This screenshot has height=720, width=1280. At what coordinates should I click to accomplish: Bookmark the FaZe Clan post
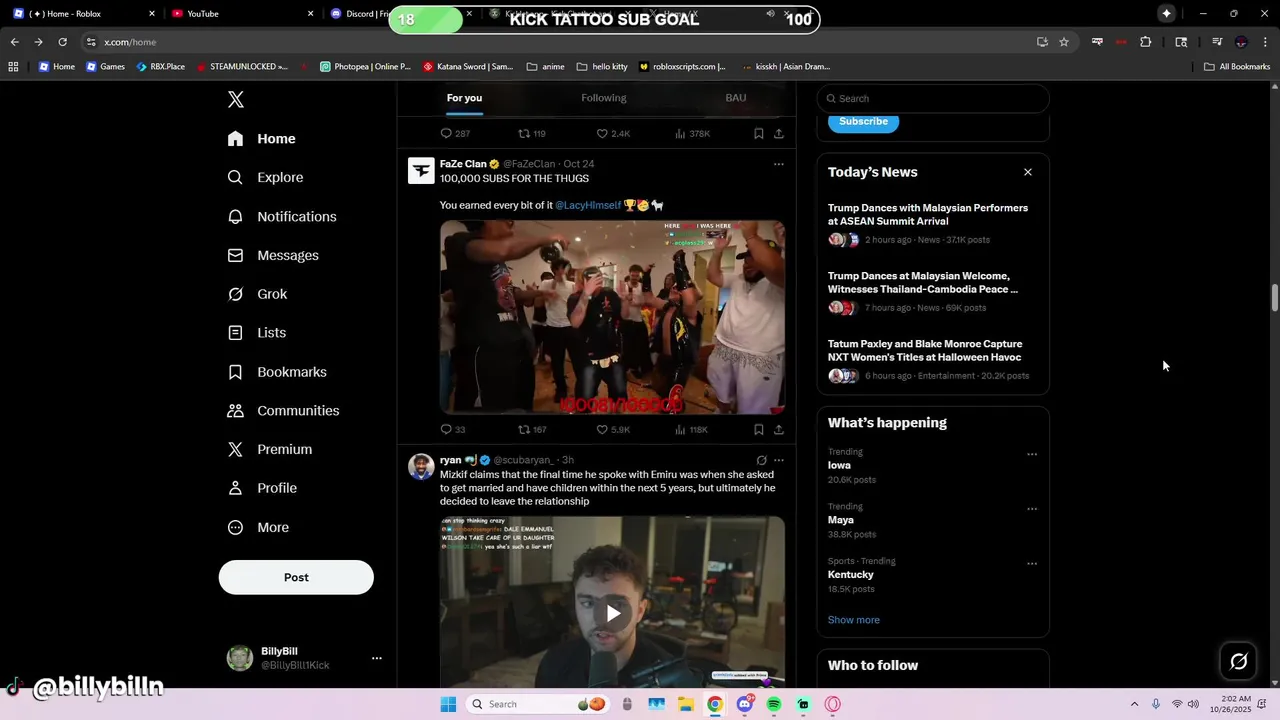[x=759, y=429]
